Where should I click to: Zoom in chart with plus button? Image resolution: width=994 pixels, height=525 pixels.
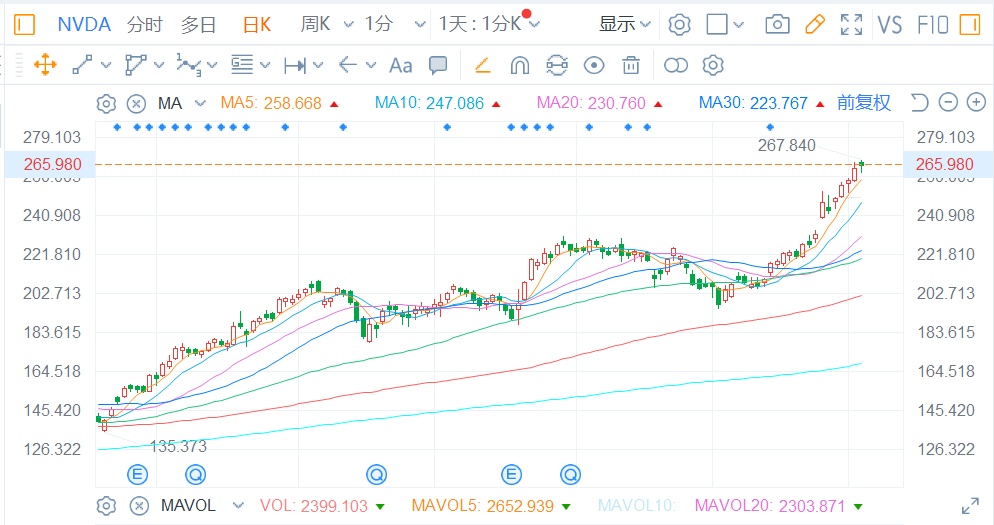click(976, 102)
